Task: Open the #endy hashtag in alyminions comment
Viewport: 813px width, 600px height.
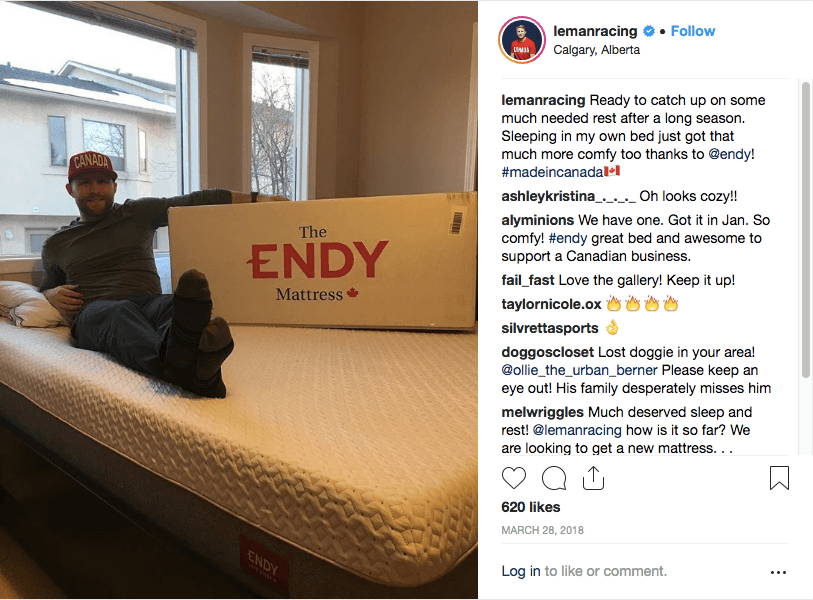Action: [x=568, y=238]
